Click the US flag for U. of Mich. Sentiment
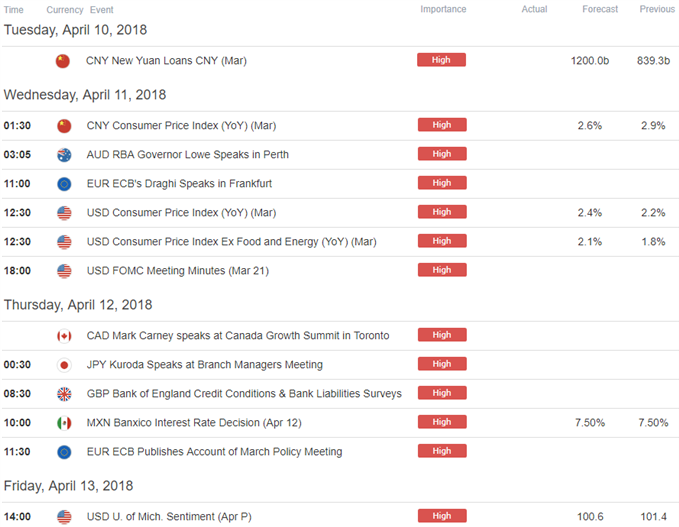The image size is (679, 527). (64, 517)
